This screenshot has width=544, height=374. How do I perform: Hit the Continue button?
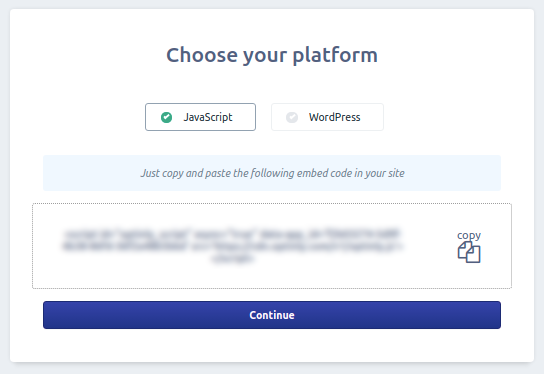[x=272, y=315]
